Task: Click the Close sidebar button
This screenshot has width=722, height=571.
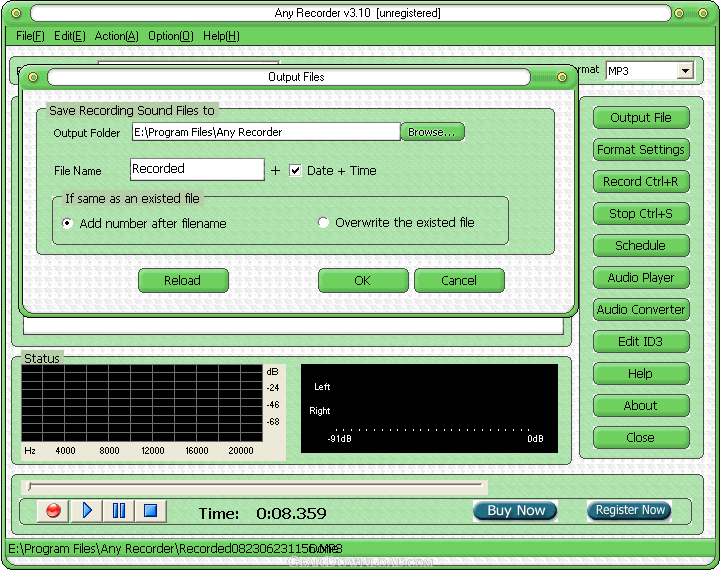Action: [641, 438]
